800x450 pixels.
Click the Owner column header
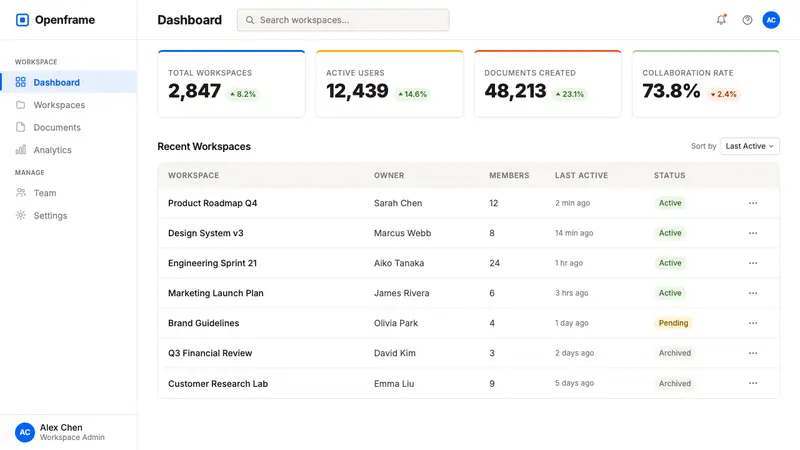coord(389,175)
